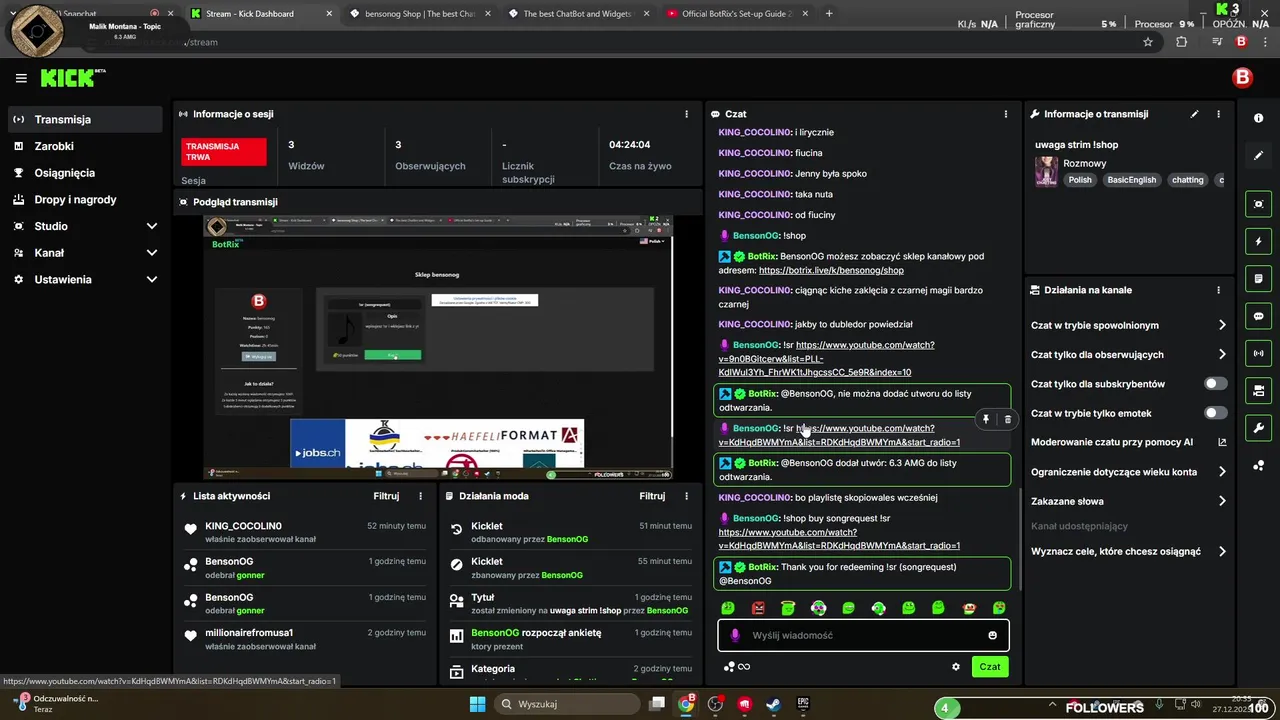
Task: Select Dropy i nagrody in left sidebar
Action: tap(85, 199)
